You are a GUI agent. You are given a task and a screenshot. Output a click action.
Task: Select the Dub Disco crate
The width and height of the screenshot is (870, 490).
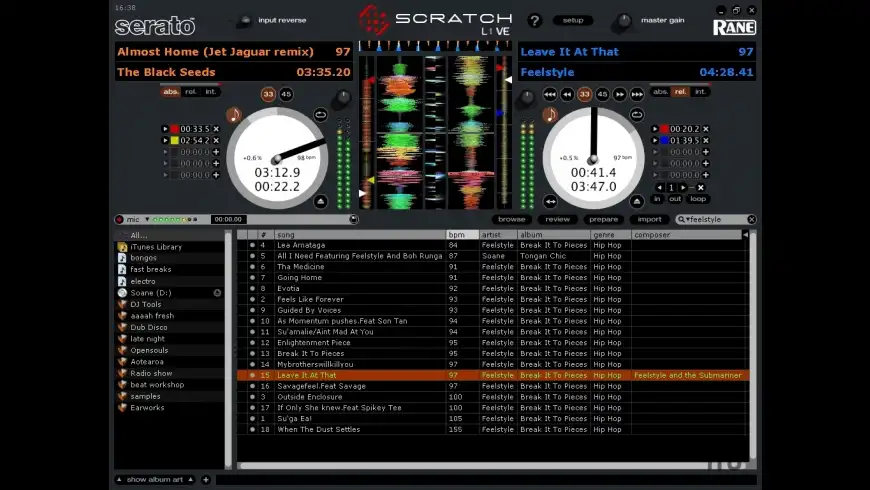pyautogui.click(x=149, y=327)
